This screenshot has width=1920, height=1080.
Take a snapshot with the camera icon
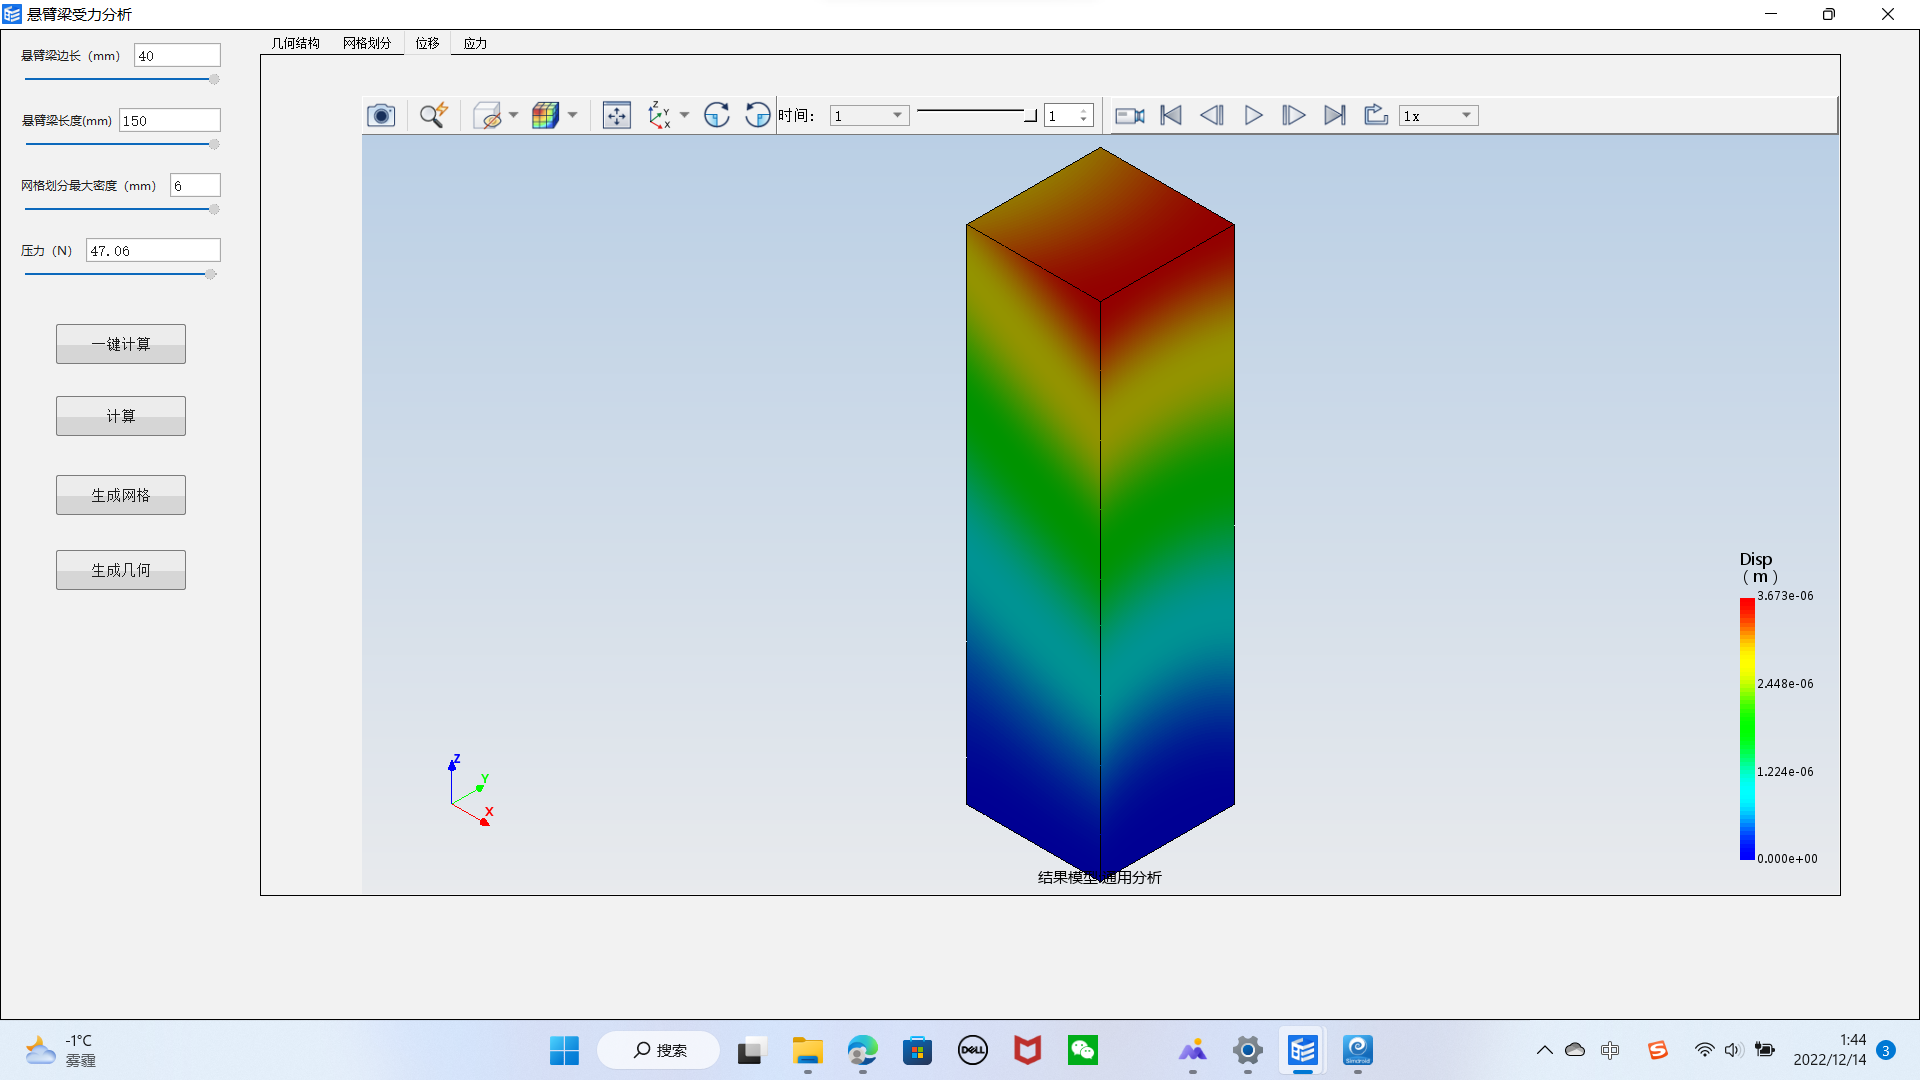381,116
